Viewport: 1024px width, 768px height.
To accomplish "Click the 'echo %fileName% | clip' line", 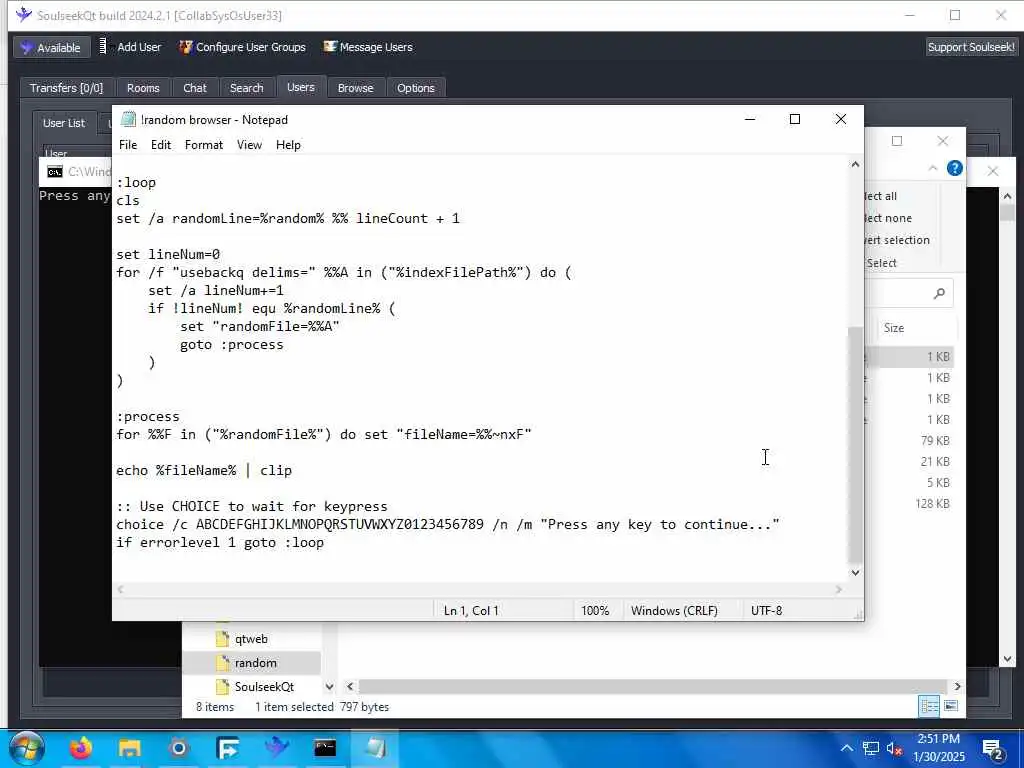I will [204, 471].
